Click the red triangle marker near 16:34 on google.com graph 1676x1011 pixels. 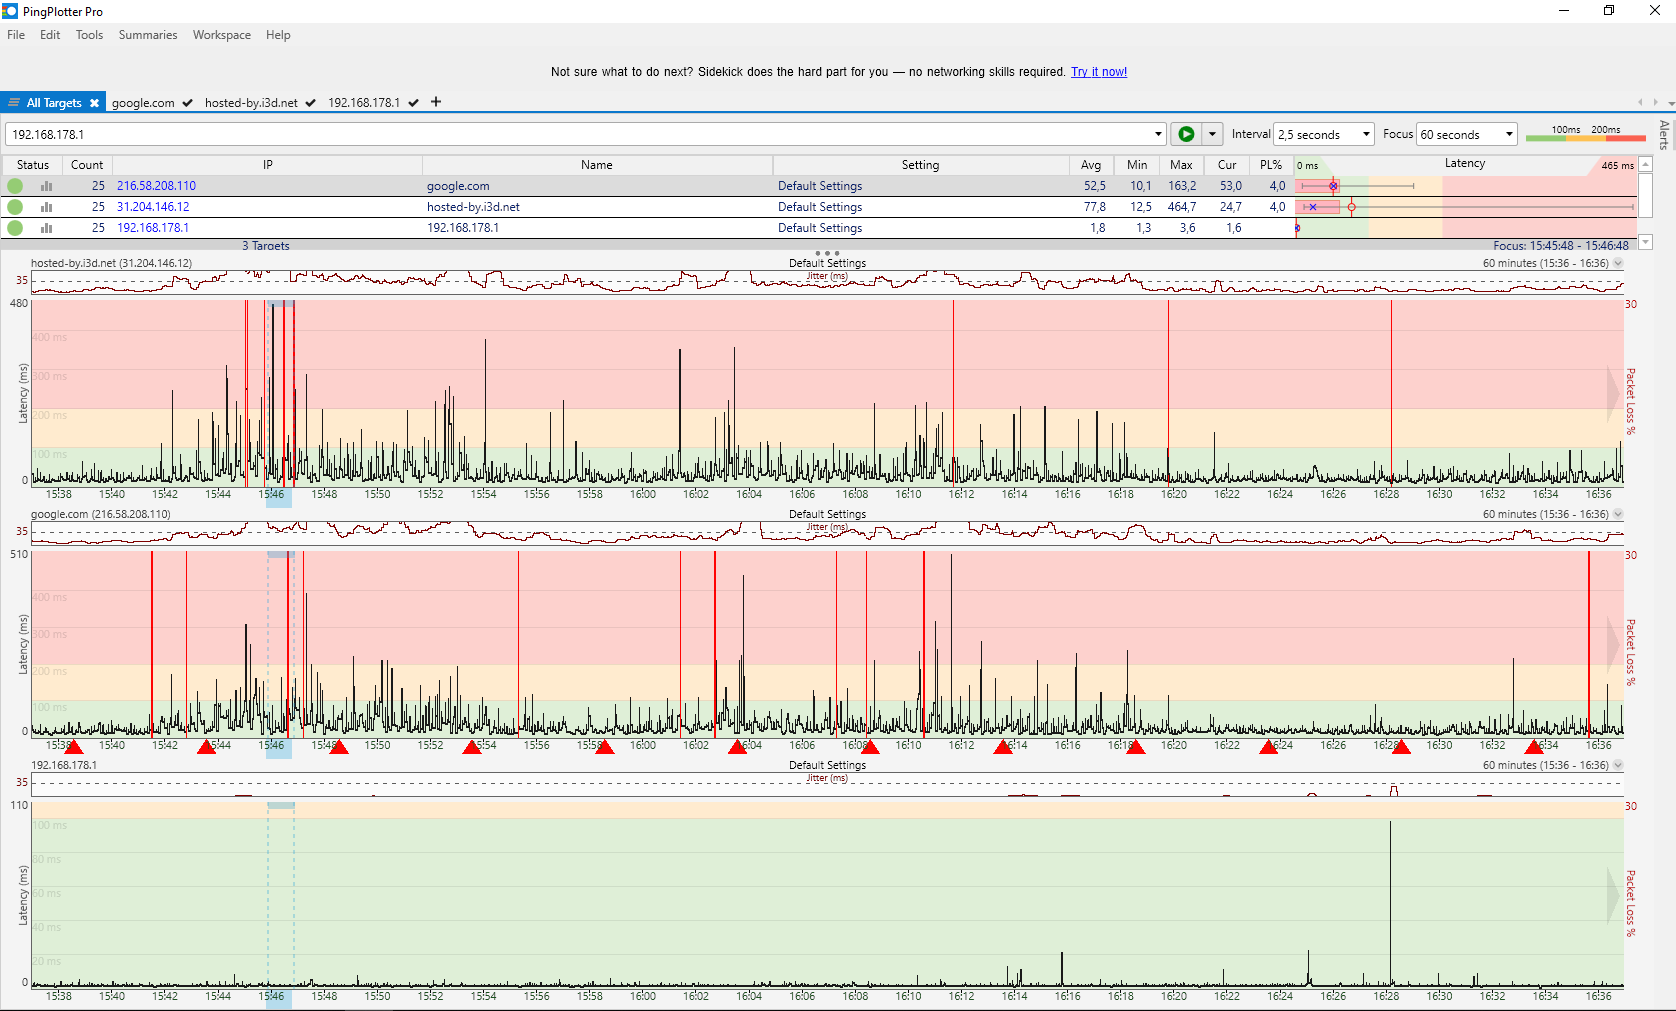[x=1534, y=747]
